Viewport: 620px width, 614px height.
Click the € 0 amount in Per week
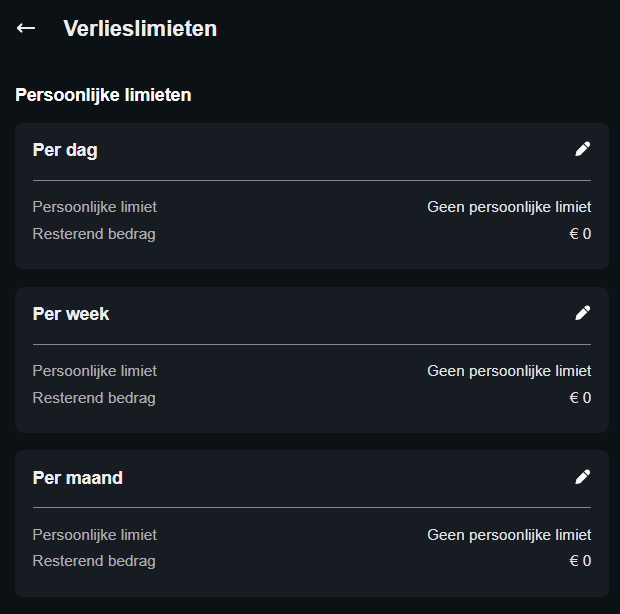580,398
